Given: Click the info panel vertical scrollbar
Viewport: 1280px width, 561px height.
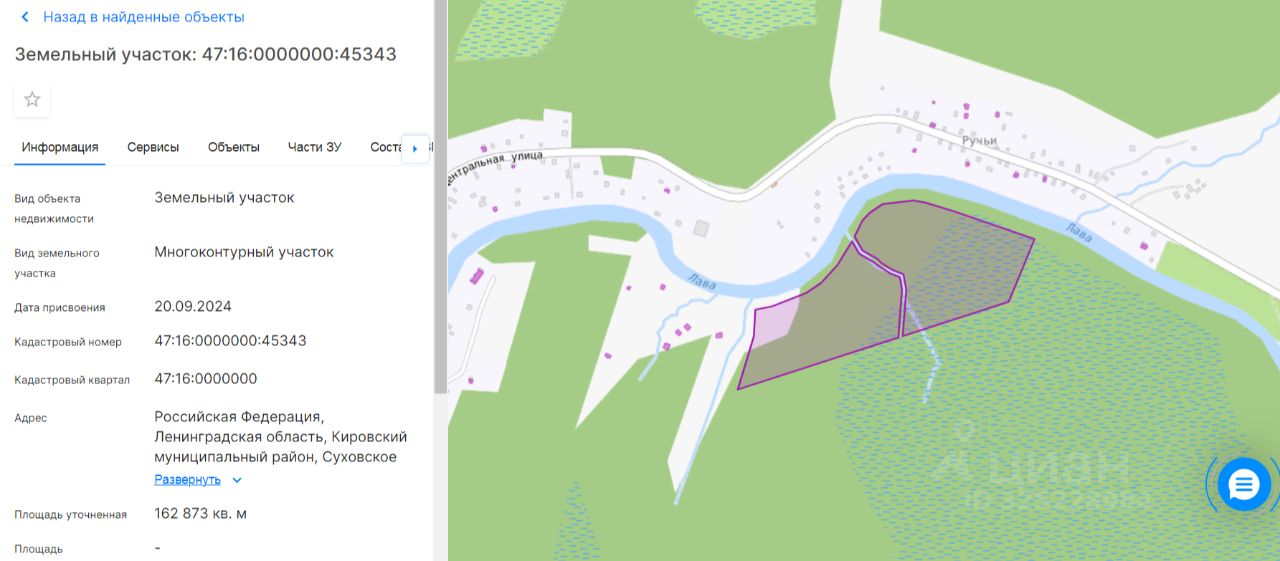Looking at the screenshot, I should click(x=440, y=200).
